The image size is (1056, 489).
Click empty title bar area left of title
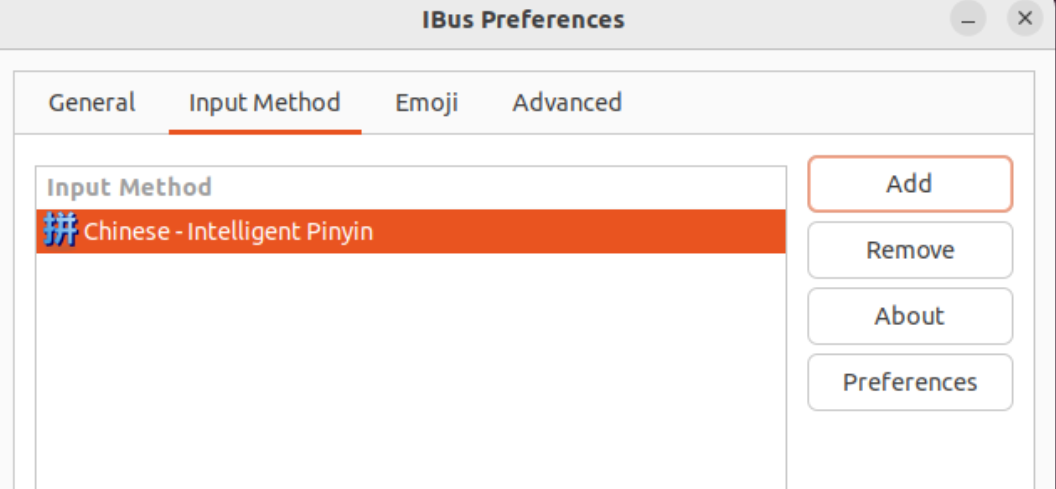[200, 20]
